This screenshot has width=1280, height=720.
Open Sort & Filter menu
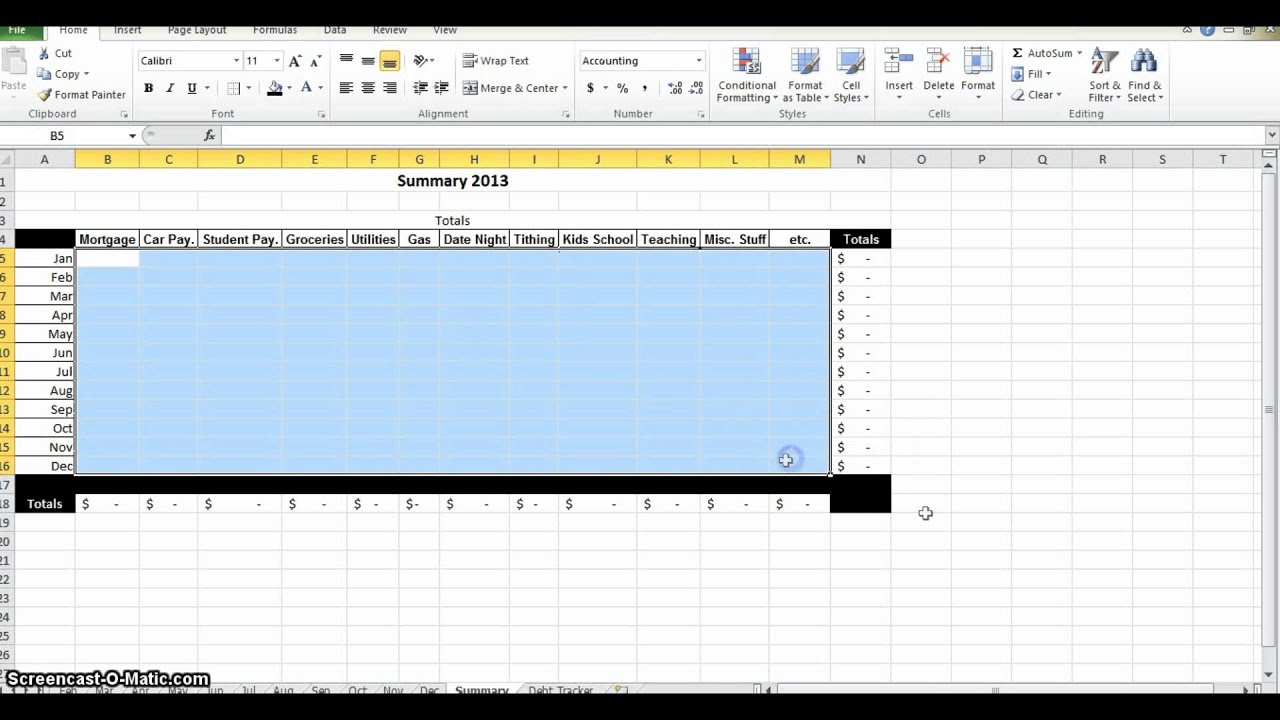[x=1105, y=75]
